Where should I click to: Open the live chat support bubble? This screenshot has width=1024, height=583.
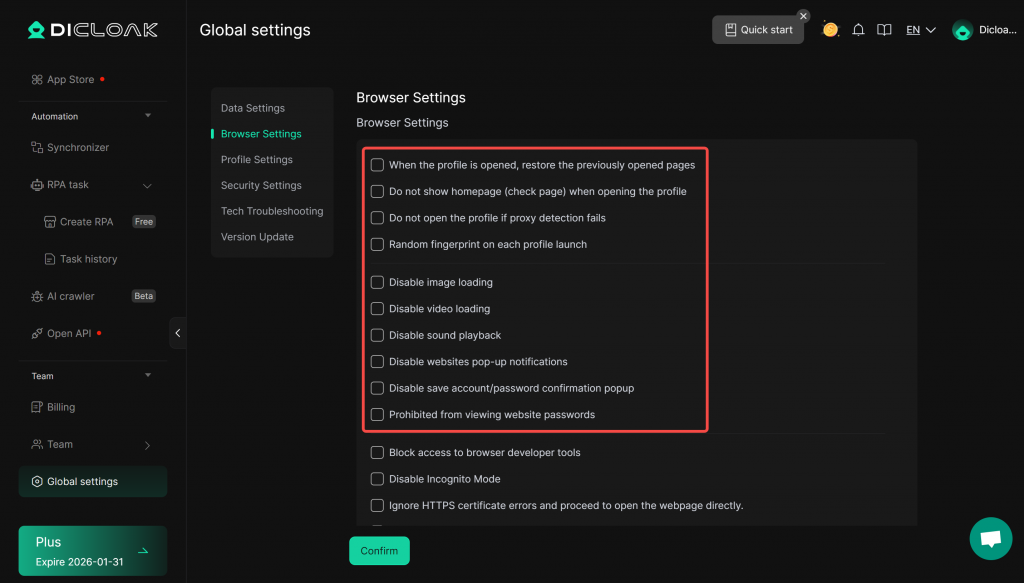(x=990, y=539)
